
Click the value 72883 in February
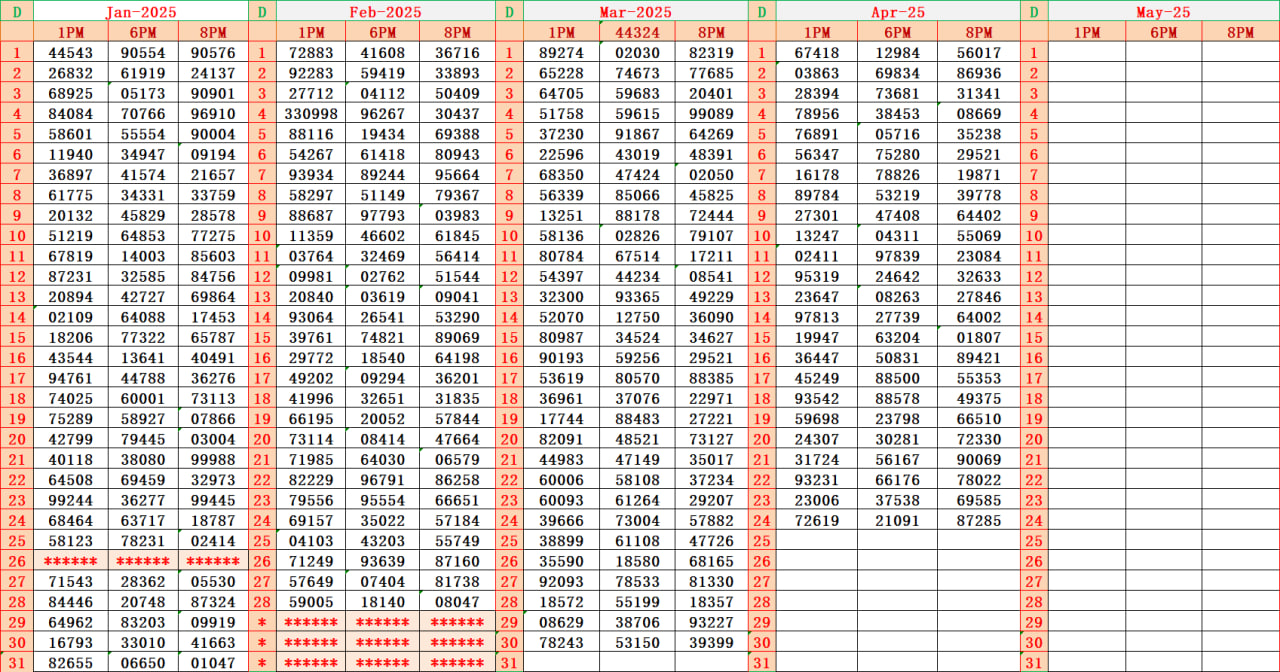tap(311, 53)
